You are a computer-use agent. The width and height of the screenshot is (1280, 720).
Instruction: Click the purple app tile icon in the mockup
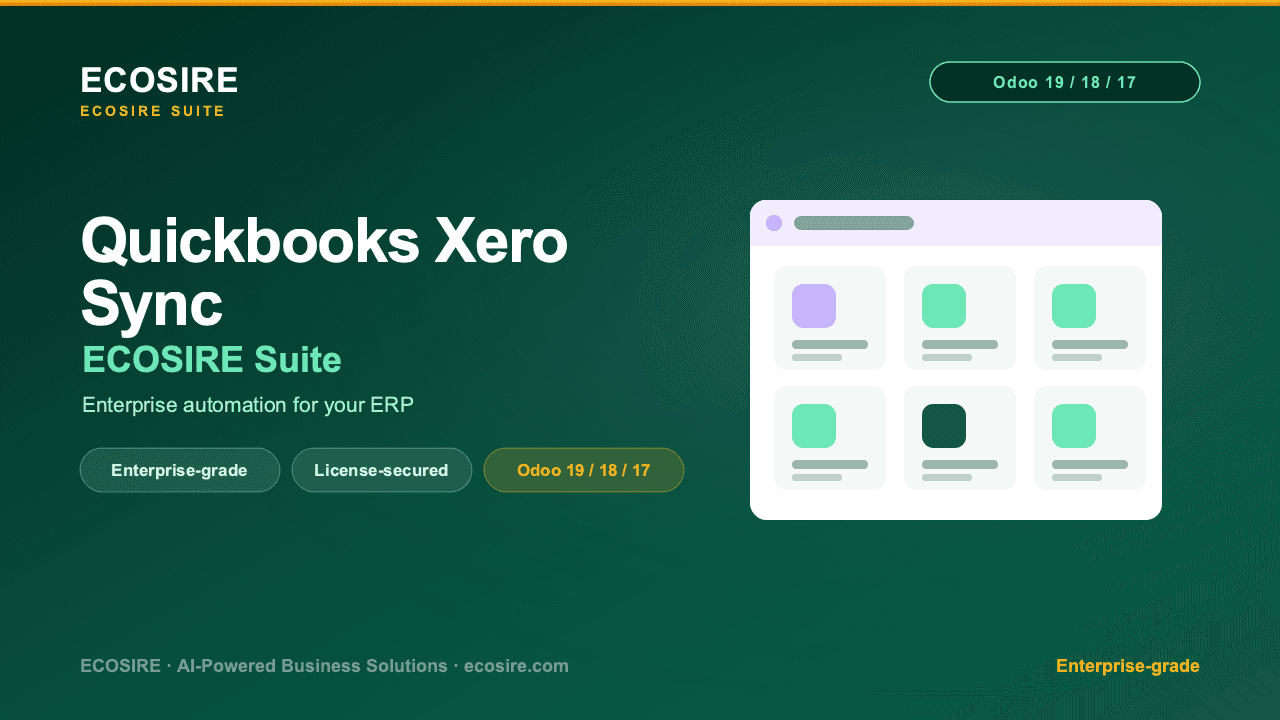814,306
